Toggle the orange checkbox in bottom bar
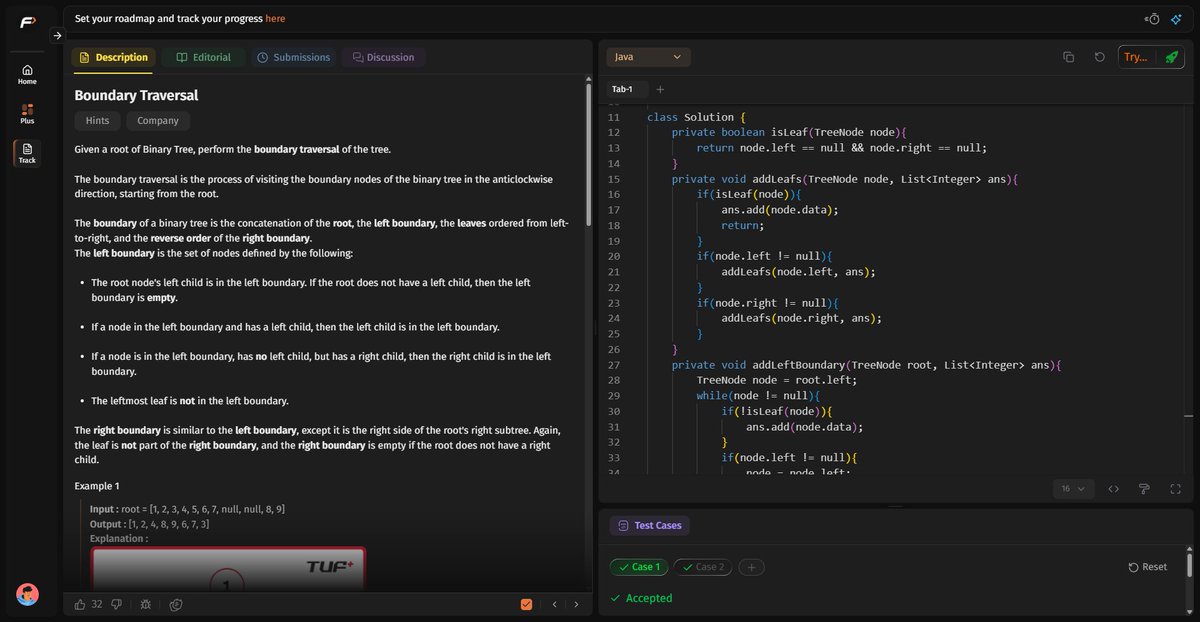1200x622 pixels. (526, 604)
